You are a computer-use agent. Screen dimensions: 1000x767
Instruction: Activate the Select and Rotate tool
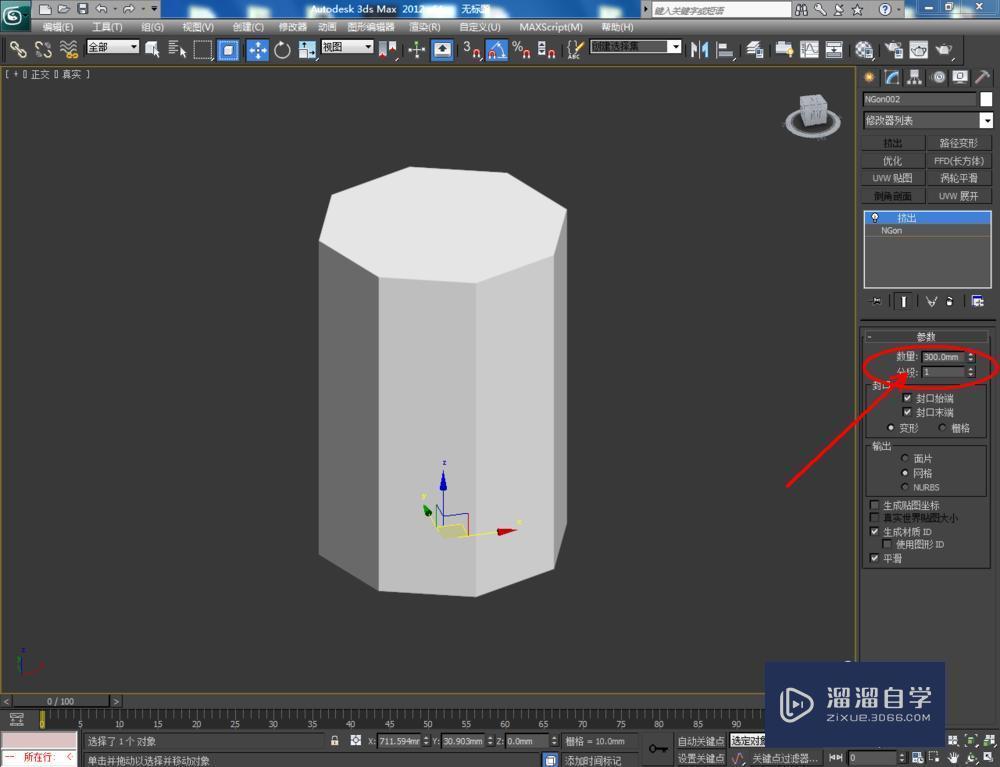(284, 50)
